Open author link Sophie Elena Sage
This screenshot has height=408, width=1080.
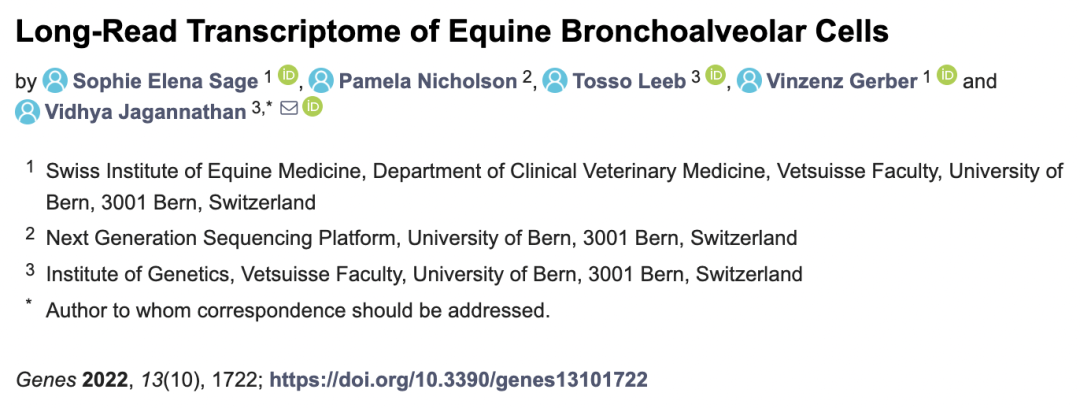(x=165, y=82)
